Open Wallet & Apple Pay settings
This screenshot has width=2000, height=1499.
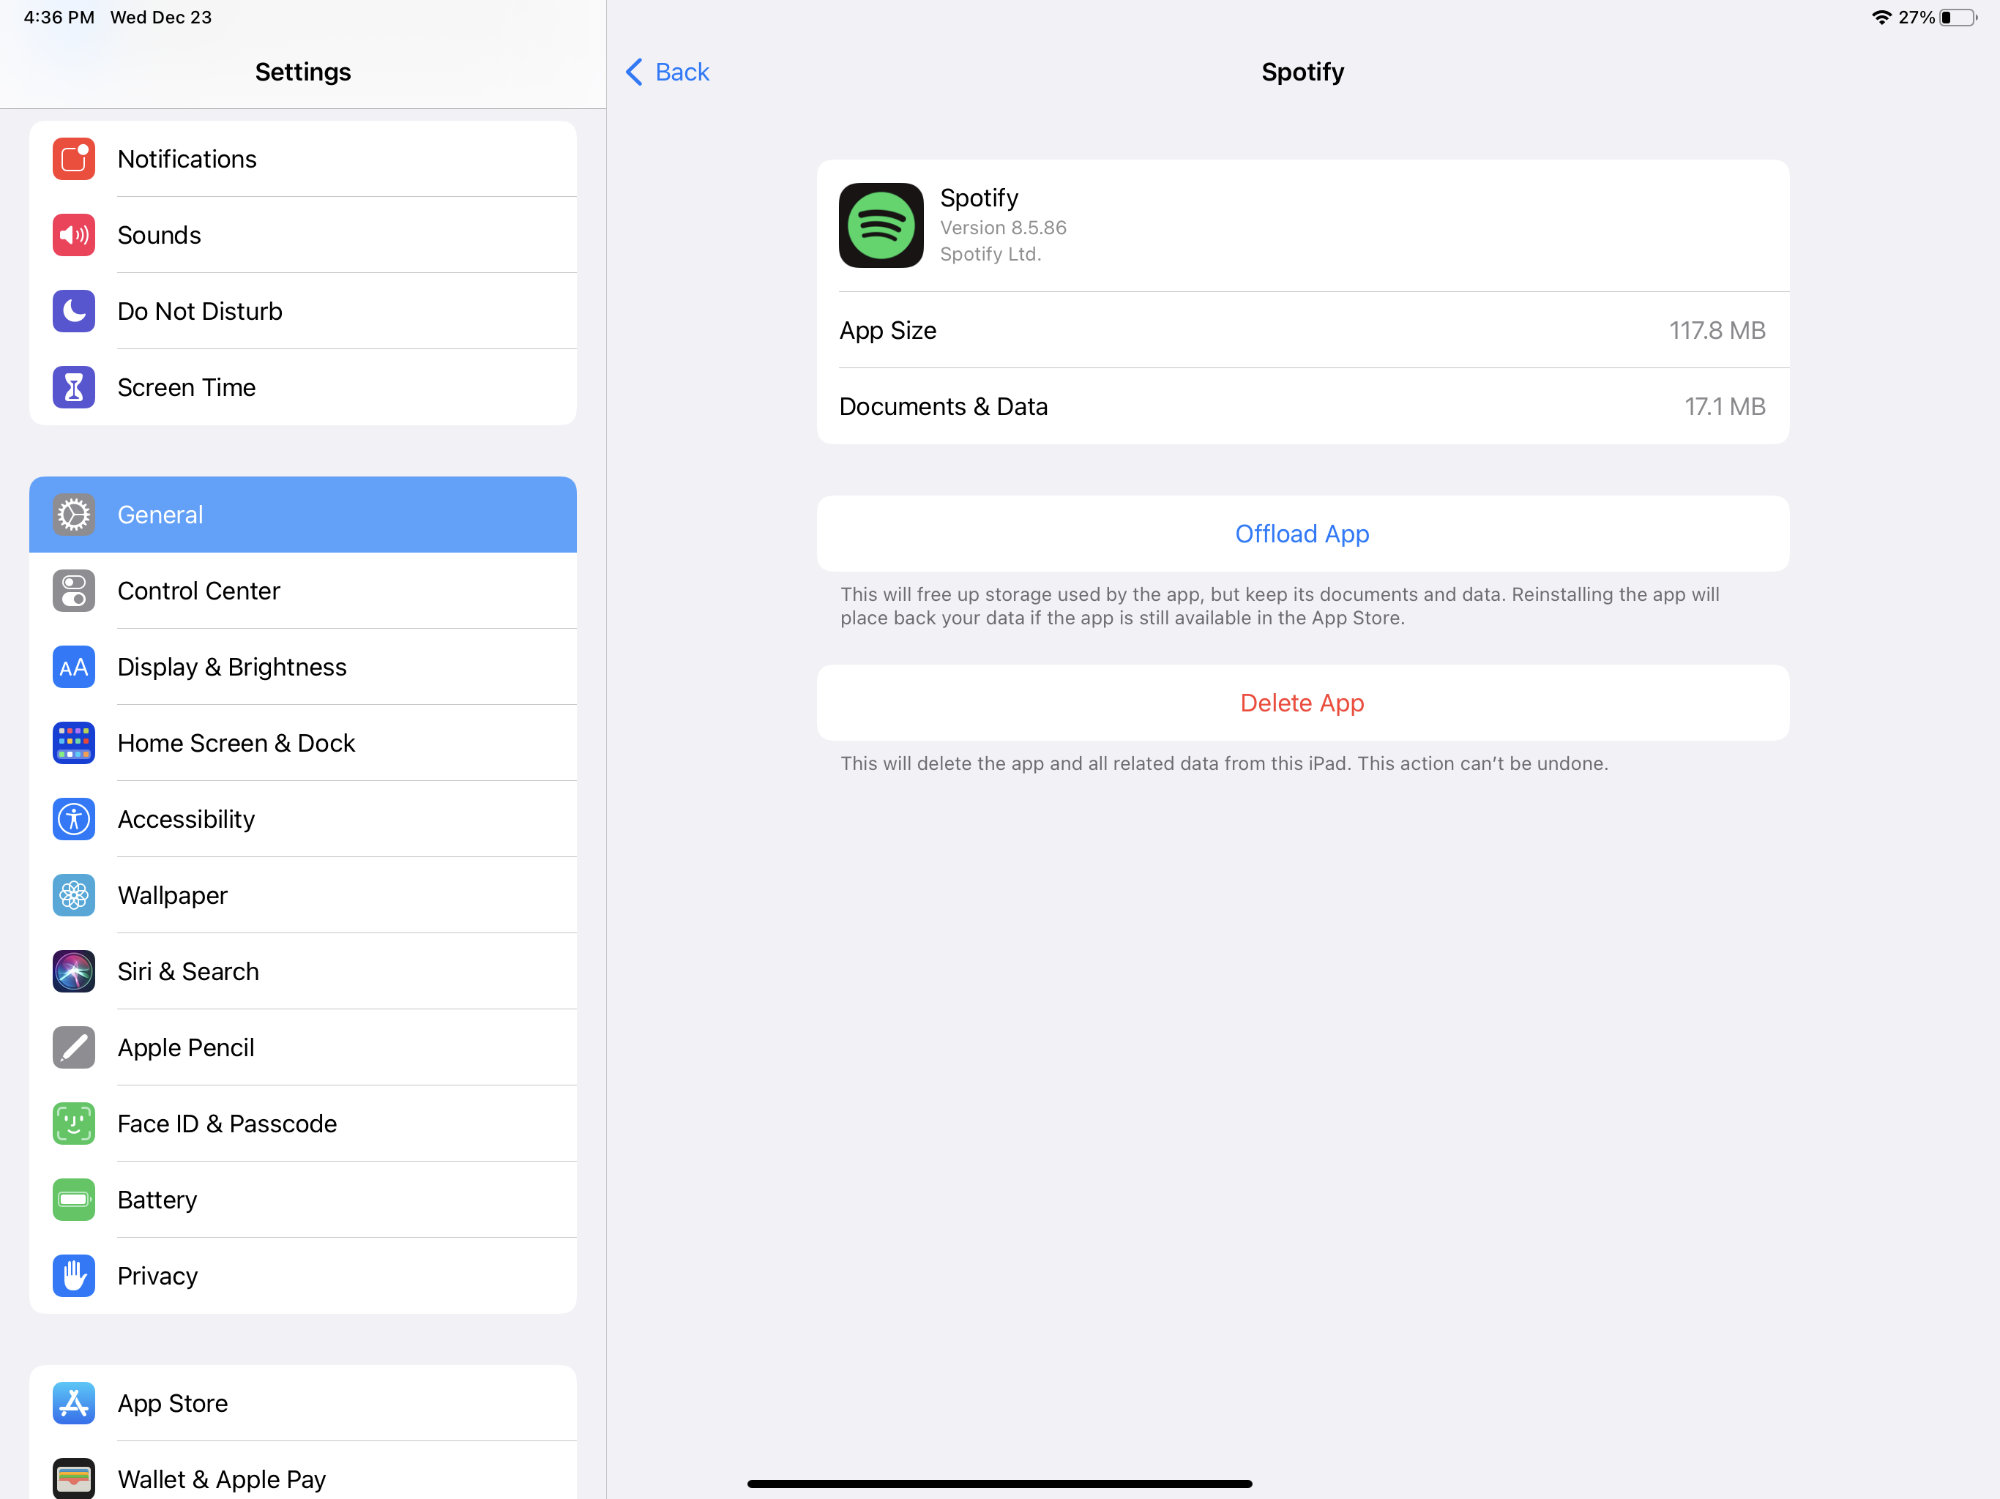(303, 1472)
